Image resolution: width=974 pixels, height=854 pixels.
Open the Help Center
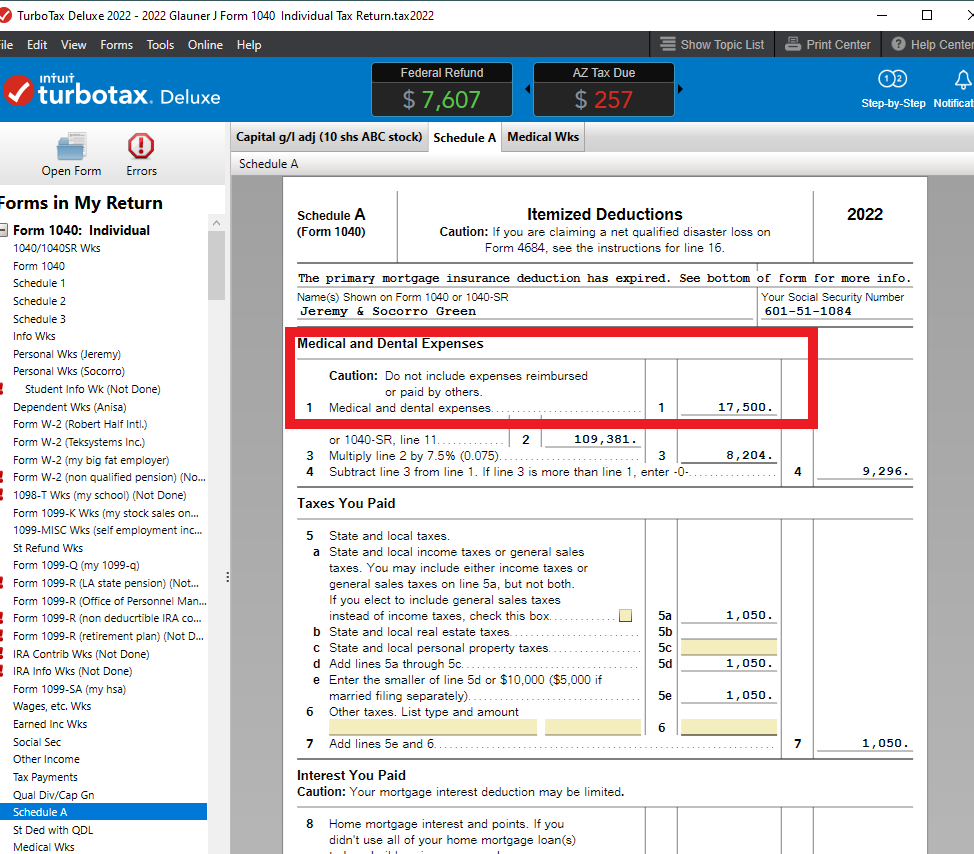pos(932,45)
